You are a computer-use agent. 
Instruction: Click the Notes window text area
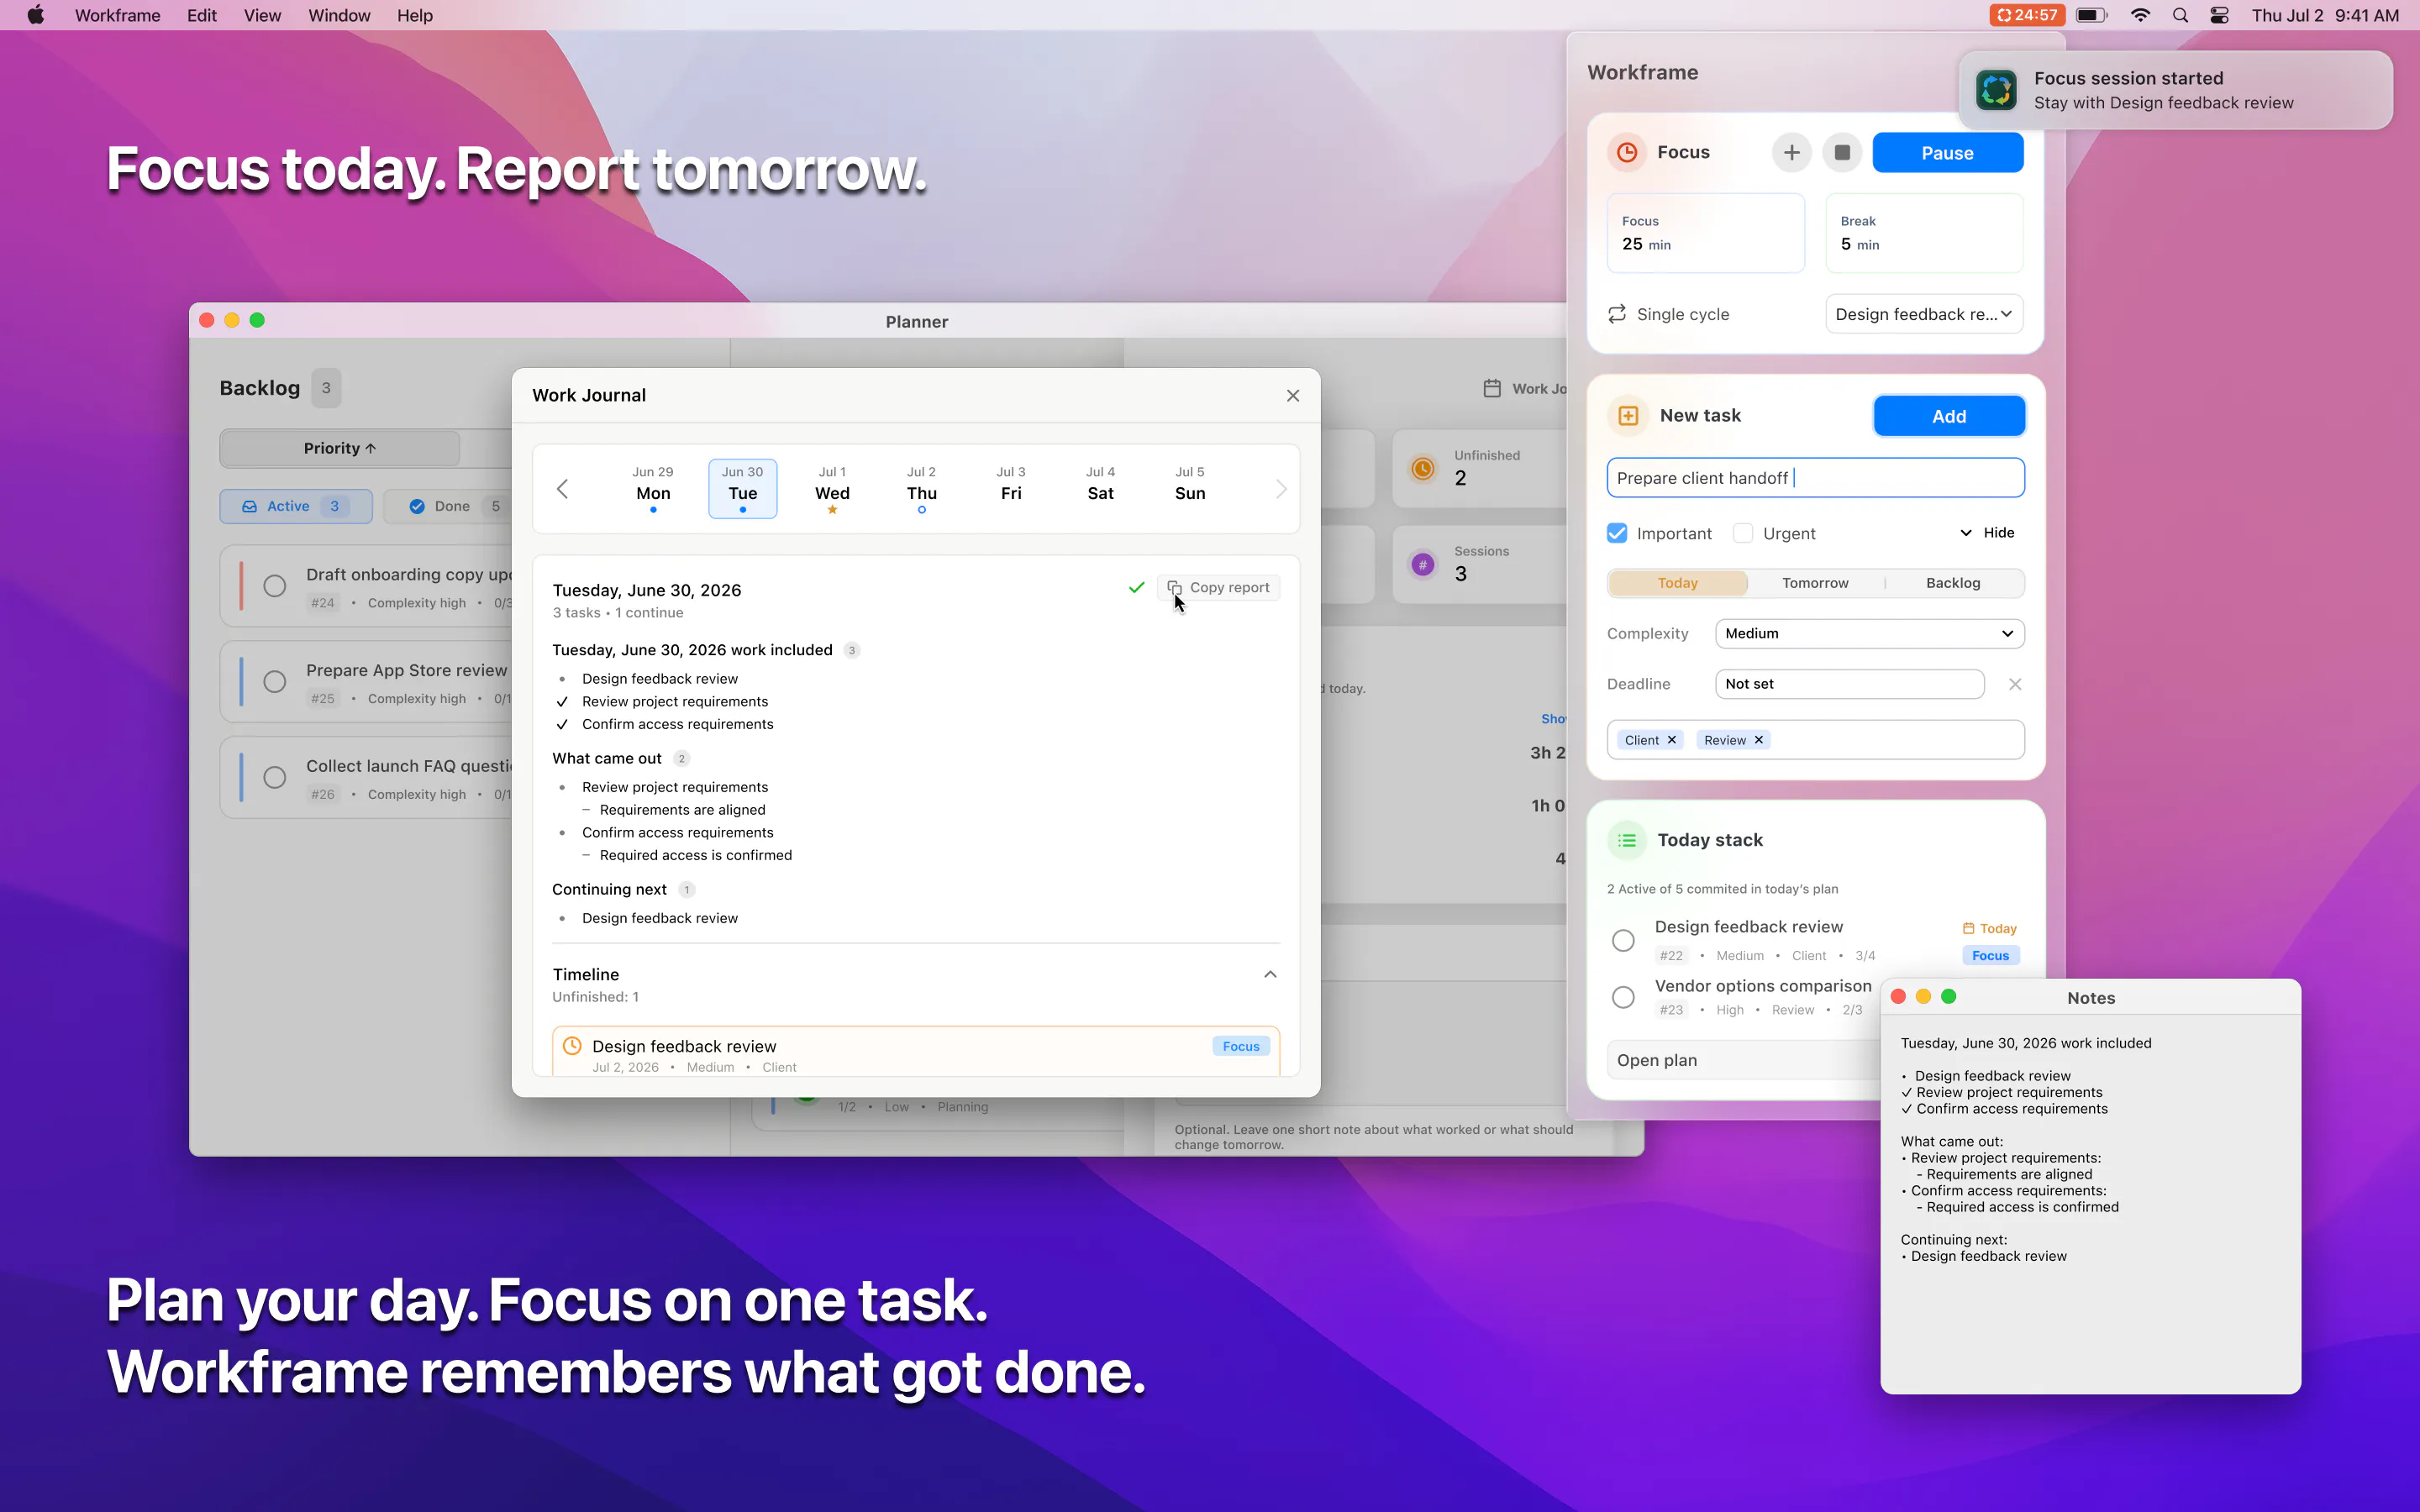click(x=2090, y=1205)
